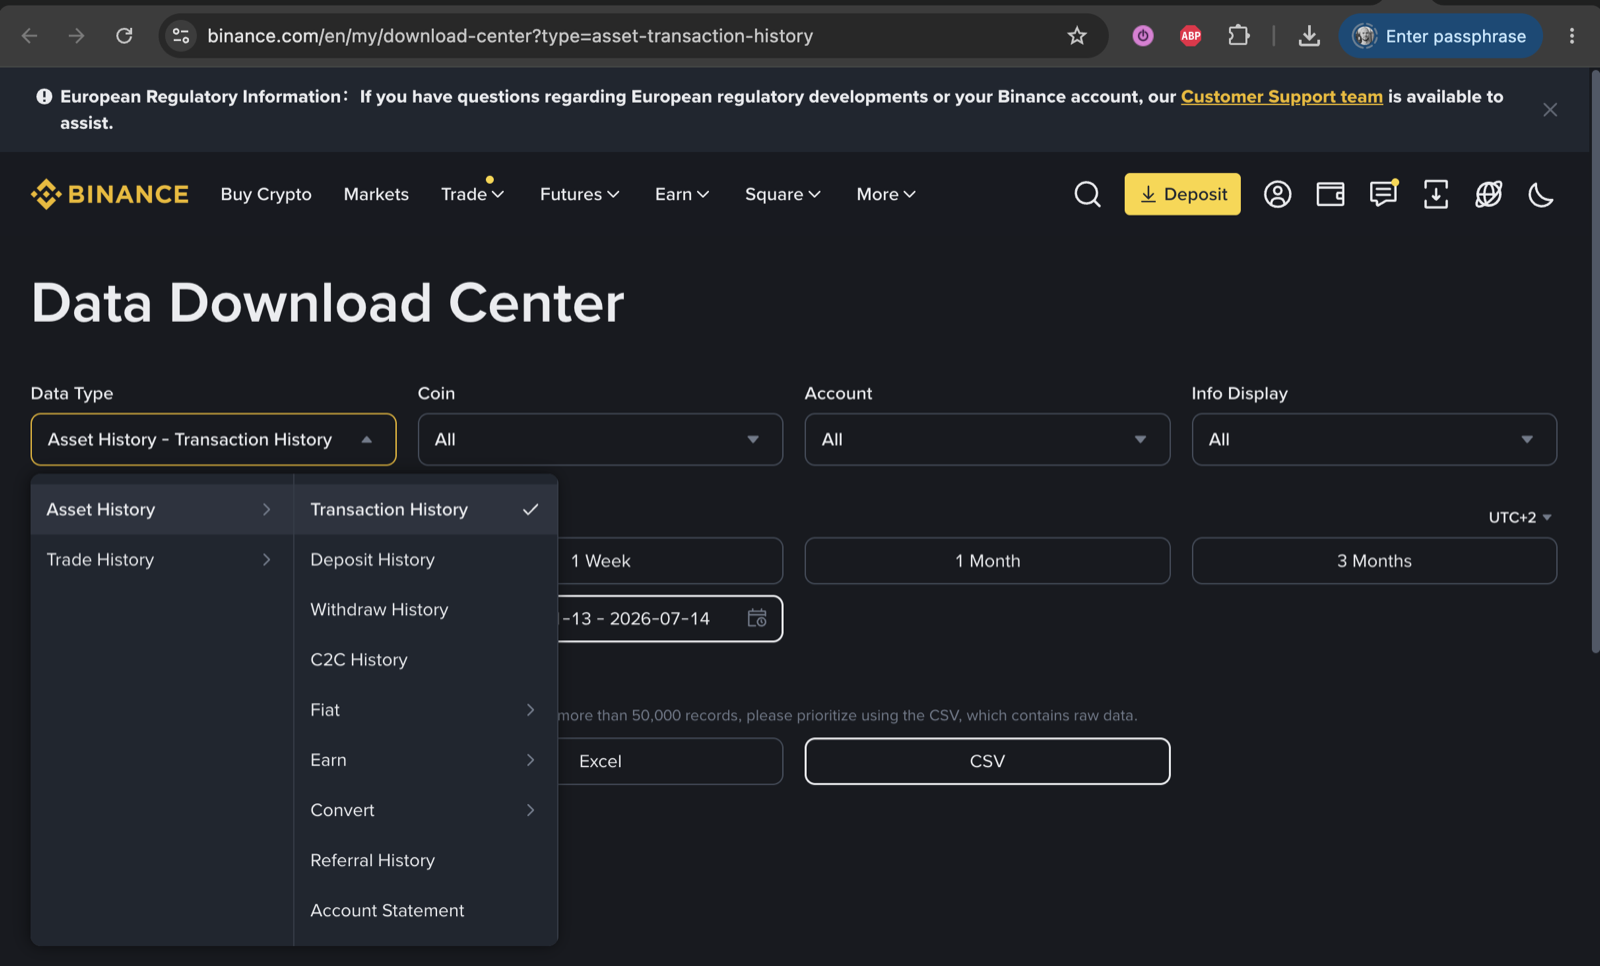Expand the Square navigation menu

tap(783, 194)
